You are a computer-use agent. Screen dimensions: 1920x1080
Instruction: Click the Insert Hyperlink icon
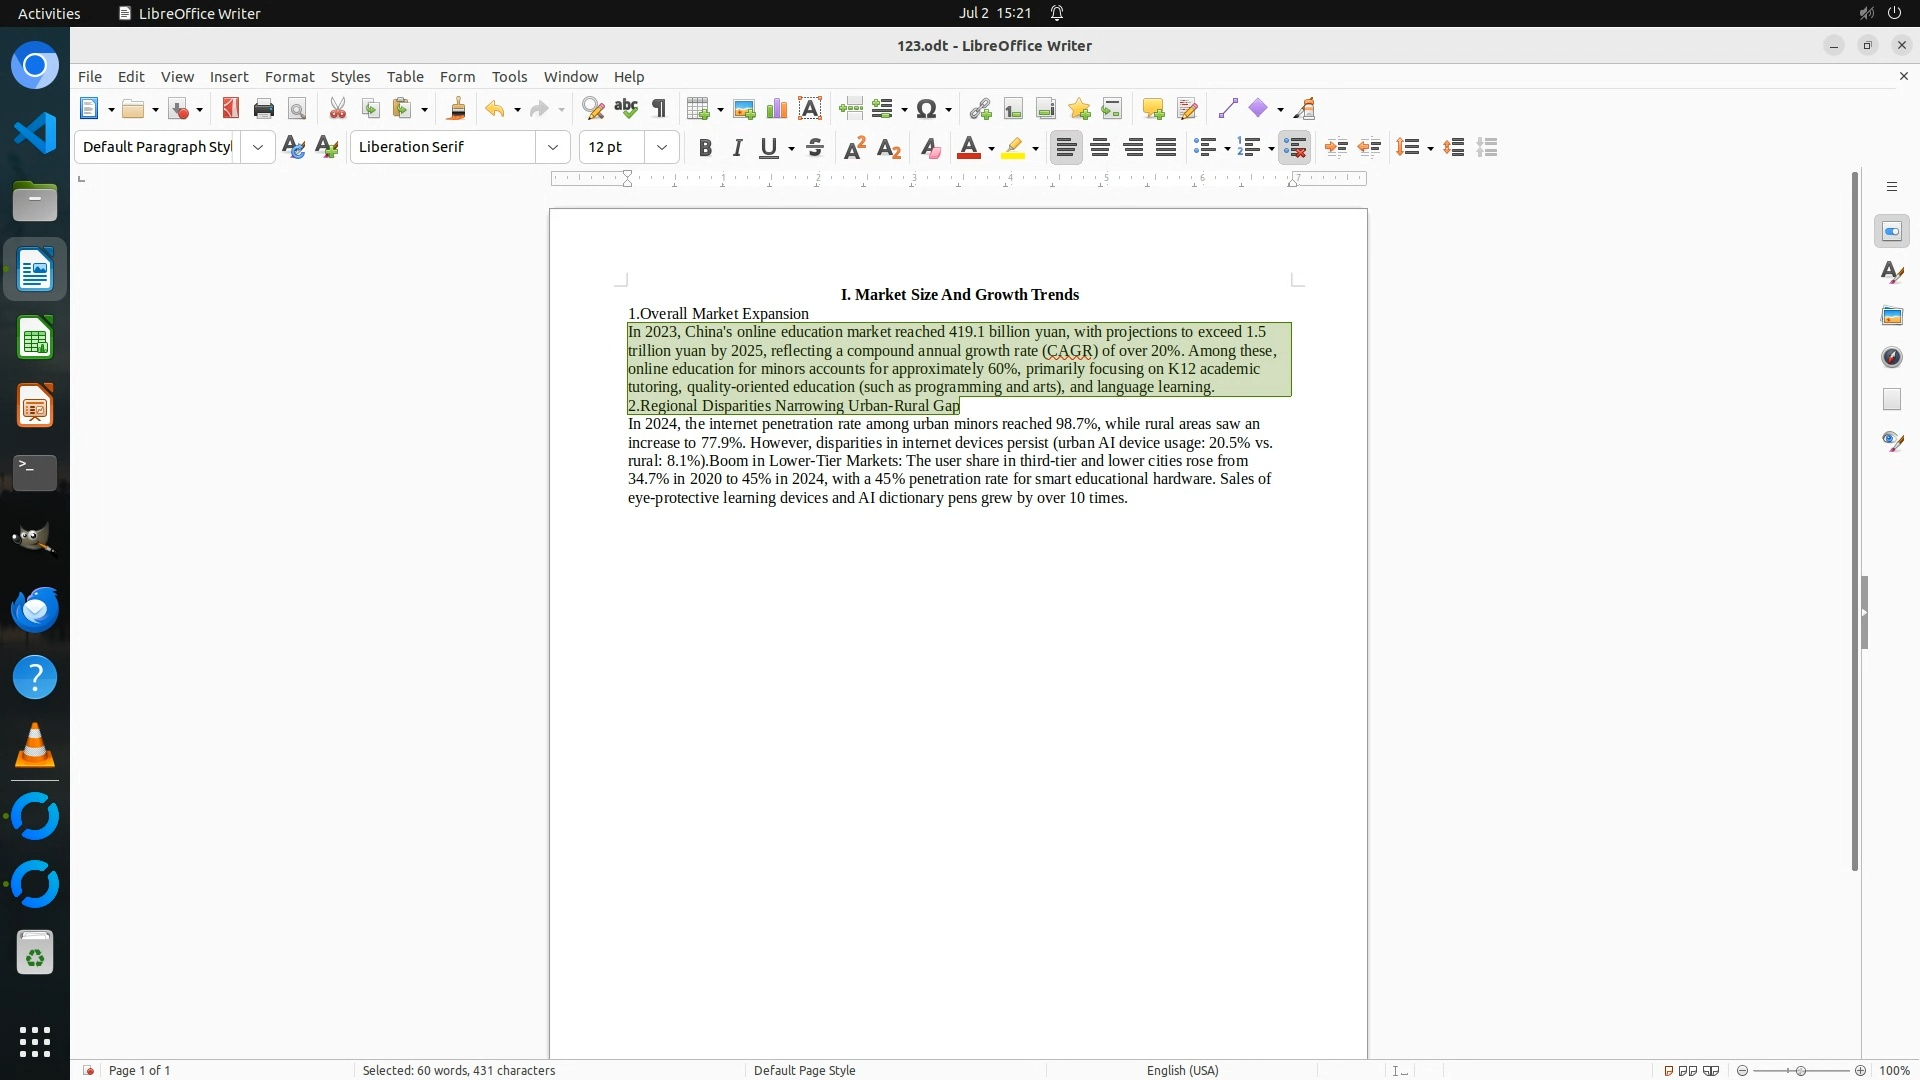980,109
